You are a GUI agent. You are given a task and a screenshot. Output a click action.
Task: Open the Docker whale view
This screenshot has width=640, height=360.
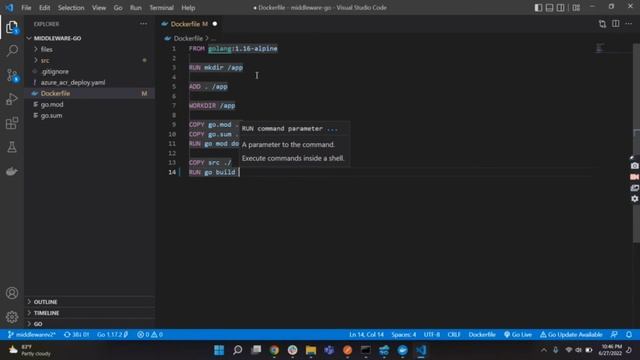pos(12,171)
